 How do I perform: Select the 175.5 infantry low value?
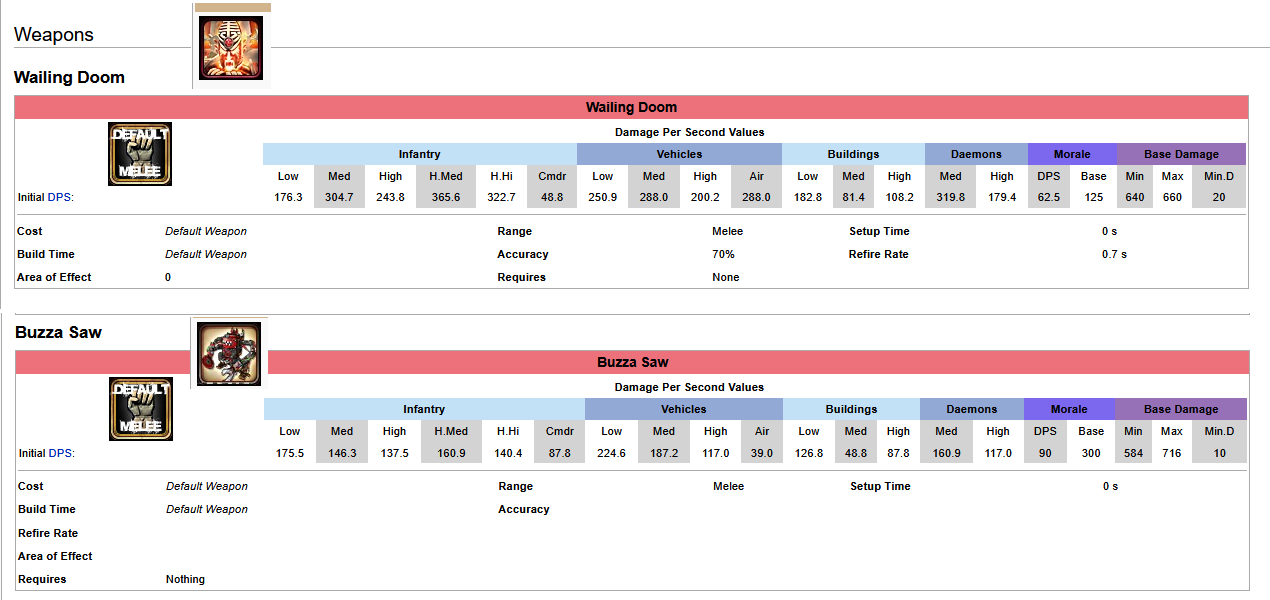click(289, 453)
